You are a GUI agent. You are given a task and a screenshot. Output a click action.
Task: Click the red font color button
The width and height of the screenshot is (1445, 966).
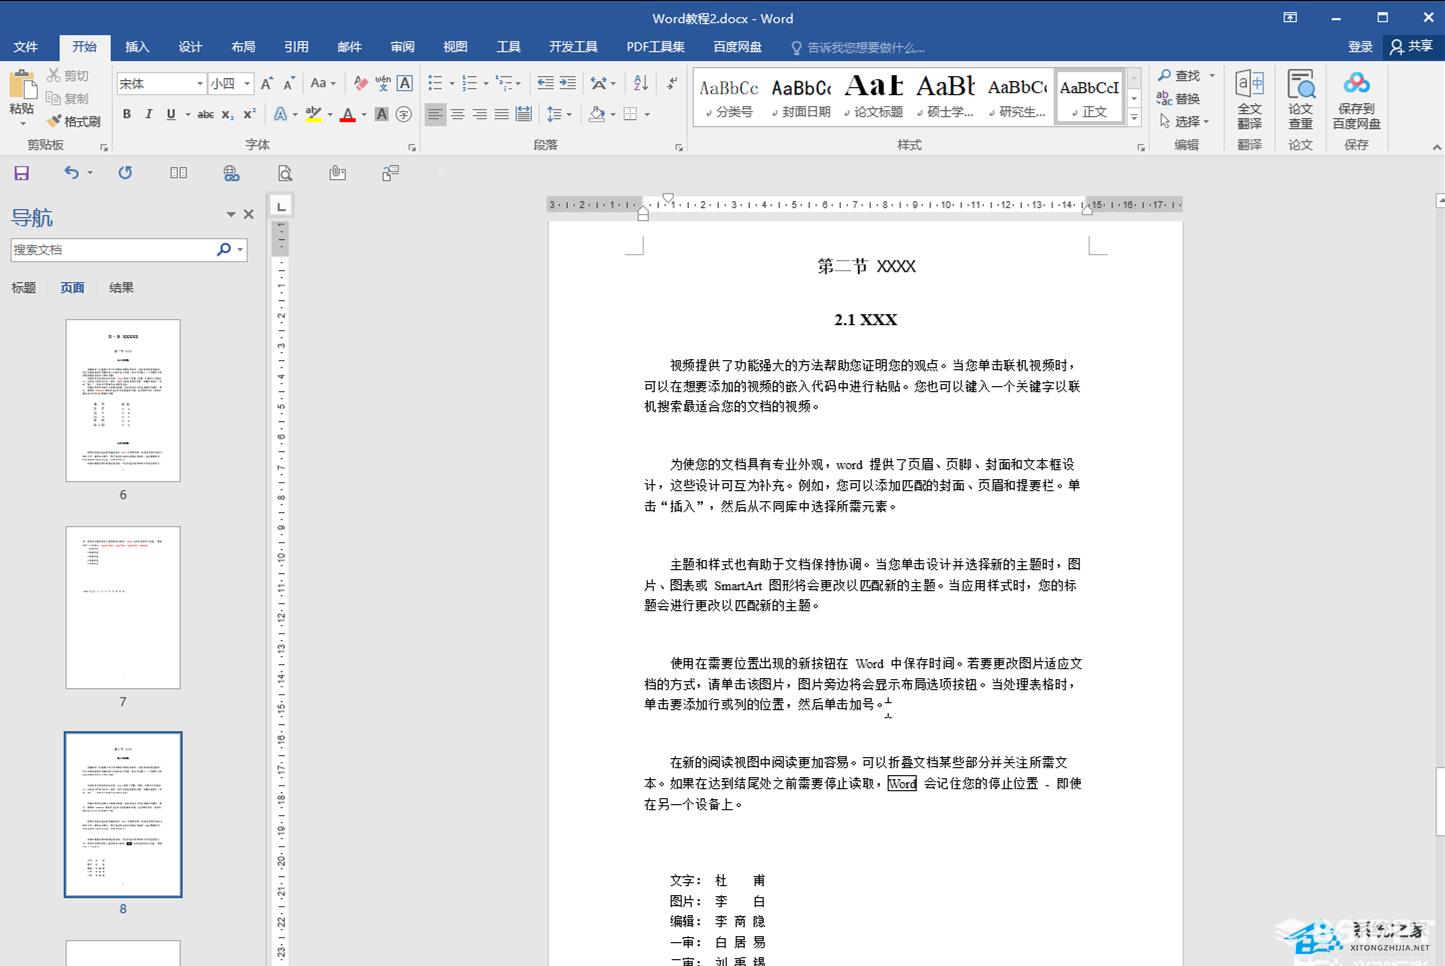pyautogui.click(x=347, y=115)
